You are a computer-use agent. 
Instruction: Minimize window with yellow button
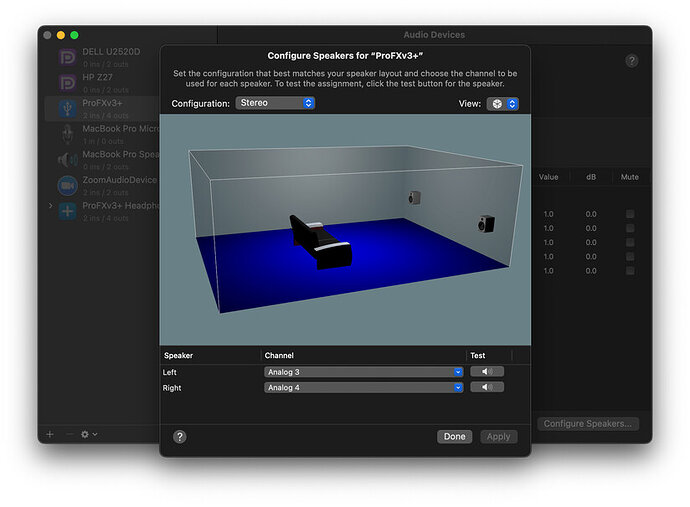pos(61,35)
